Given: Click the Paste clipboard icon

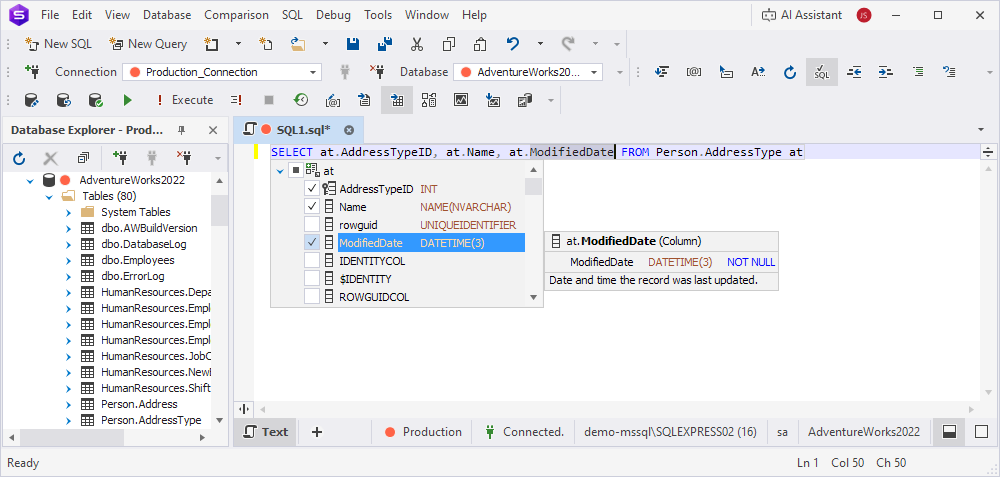Looking at the screenshot, I should click(481, 44).
